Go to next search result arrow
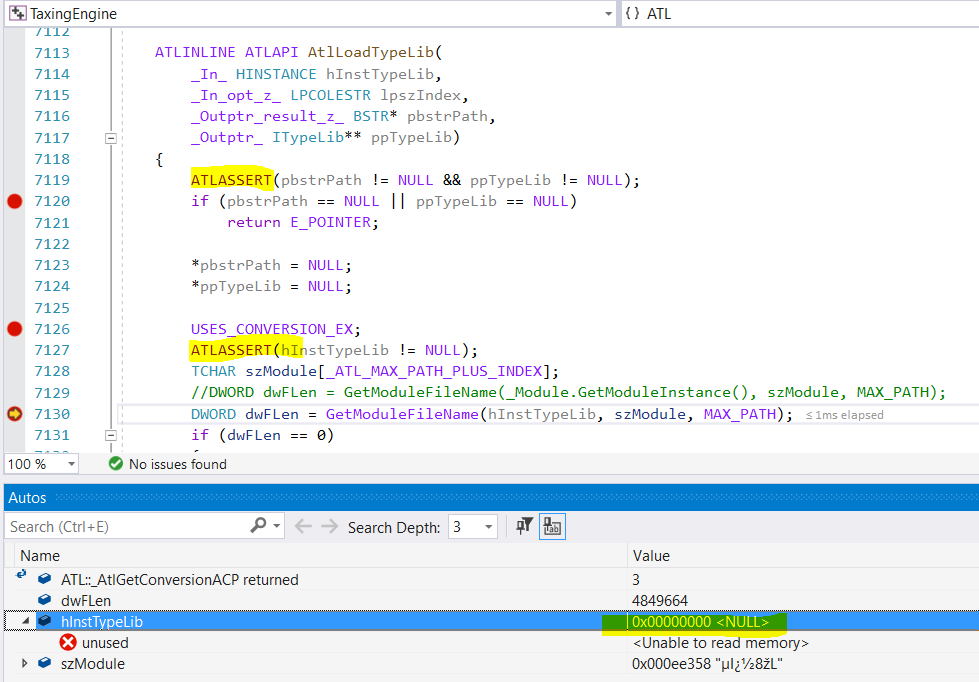Screen dimensions: 979x682 click(329, 526)
